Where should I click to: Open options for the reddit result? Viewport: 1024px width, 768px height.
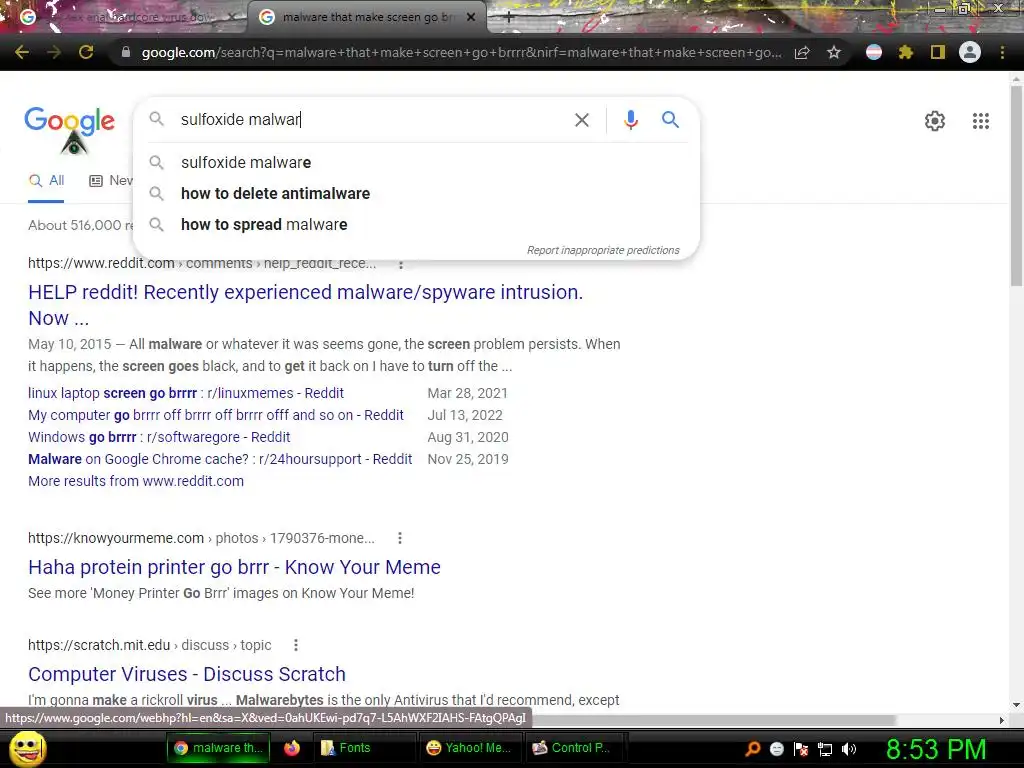coord(401,264)
